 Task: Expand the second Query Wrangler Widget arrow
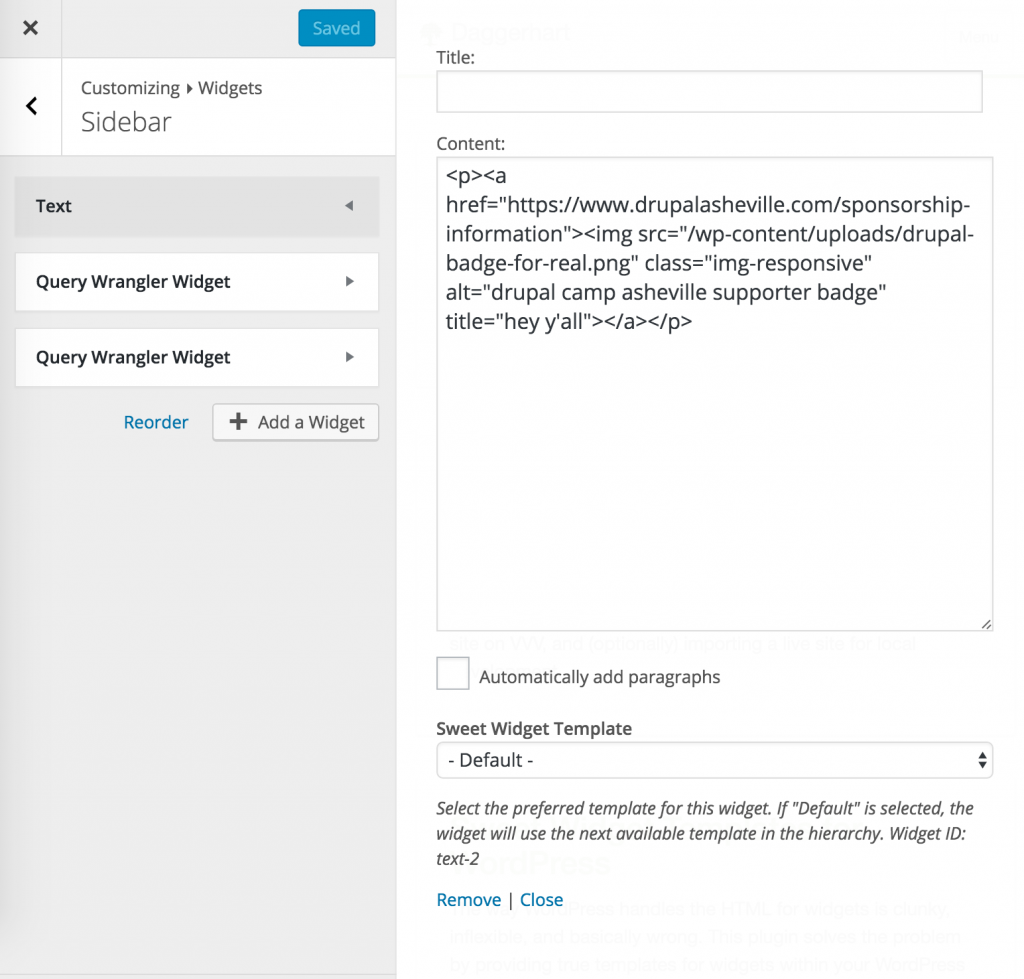pos(349,357)
